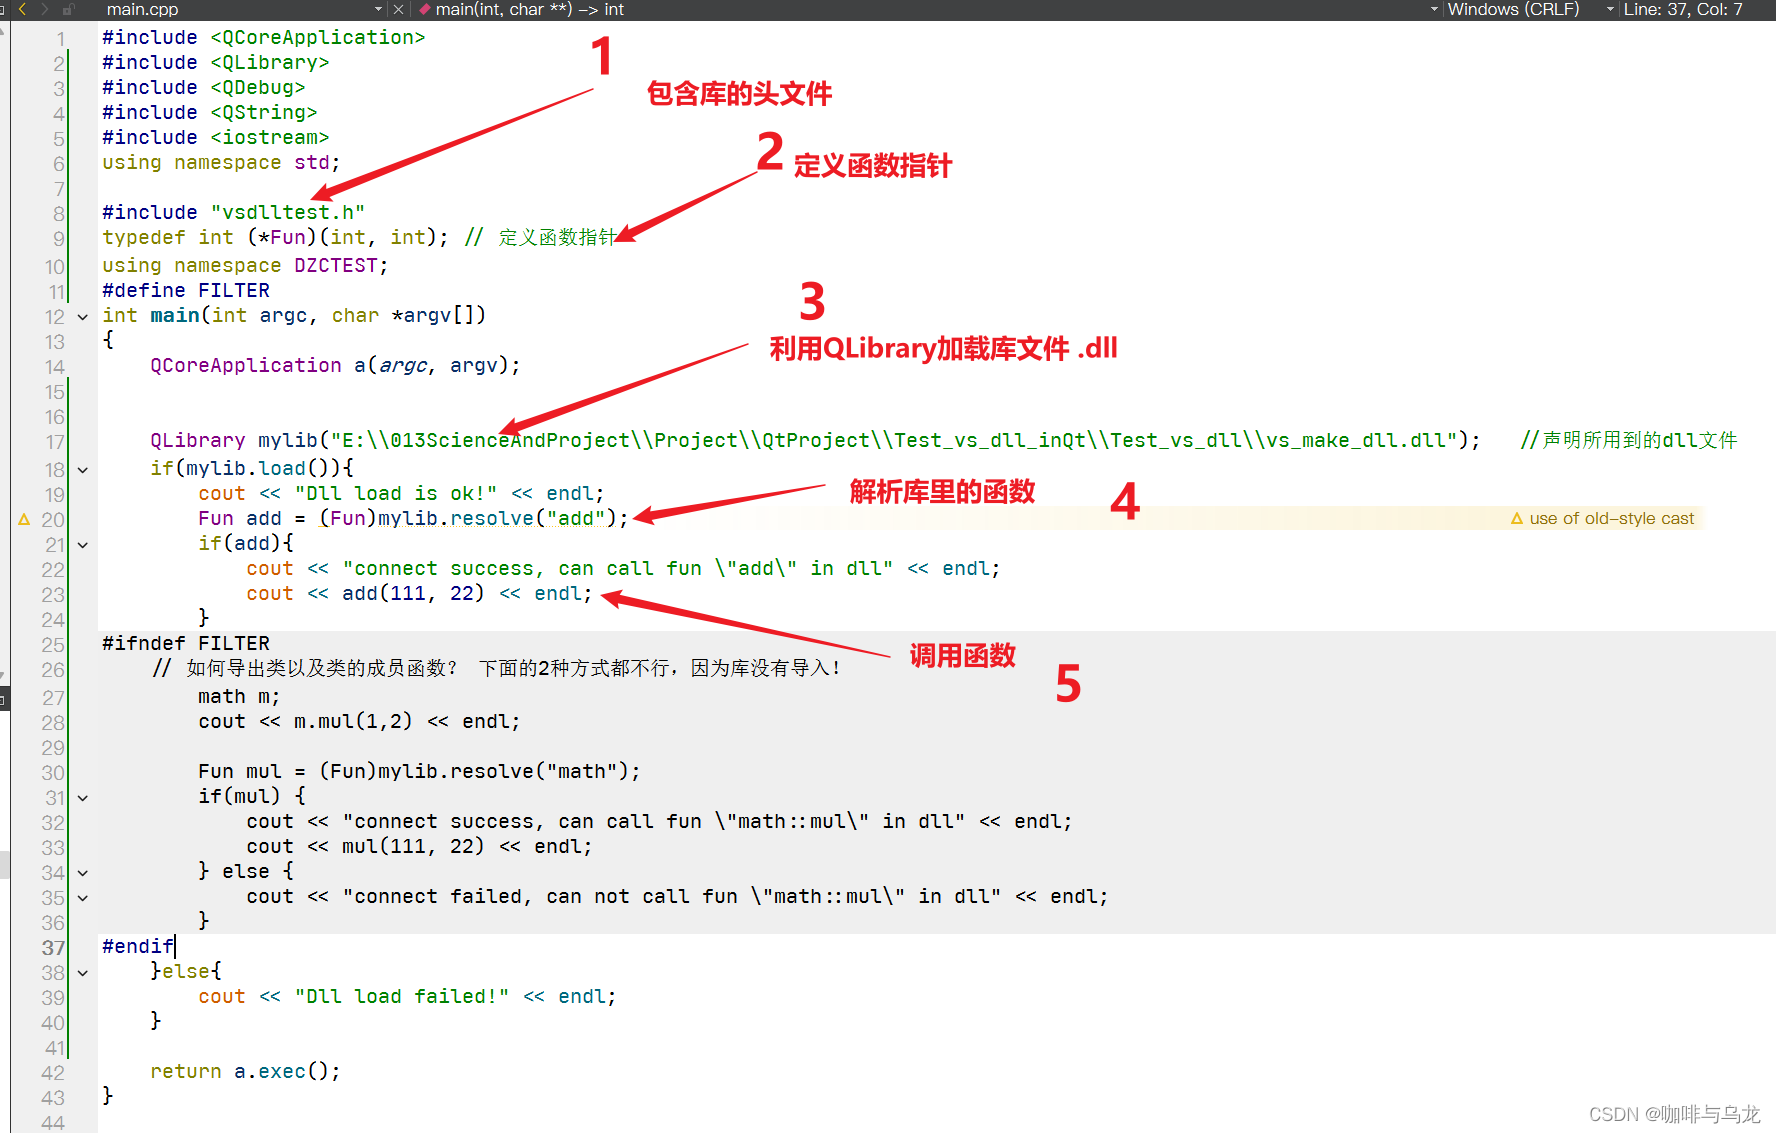Collapse the if(mul) block at line 31
1776x1133 pixels.
83,798
